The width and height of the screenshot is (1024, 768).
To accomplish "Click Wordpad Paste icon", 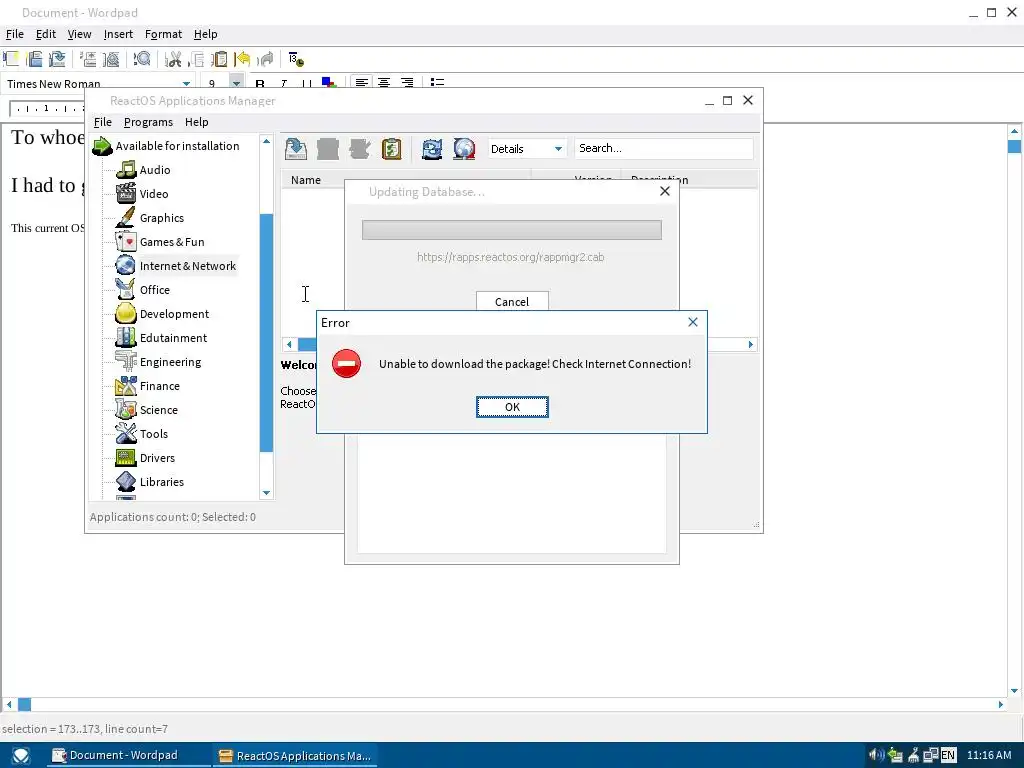I will tap(219, 59).
